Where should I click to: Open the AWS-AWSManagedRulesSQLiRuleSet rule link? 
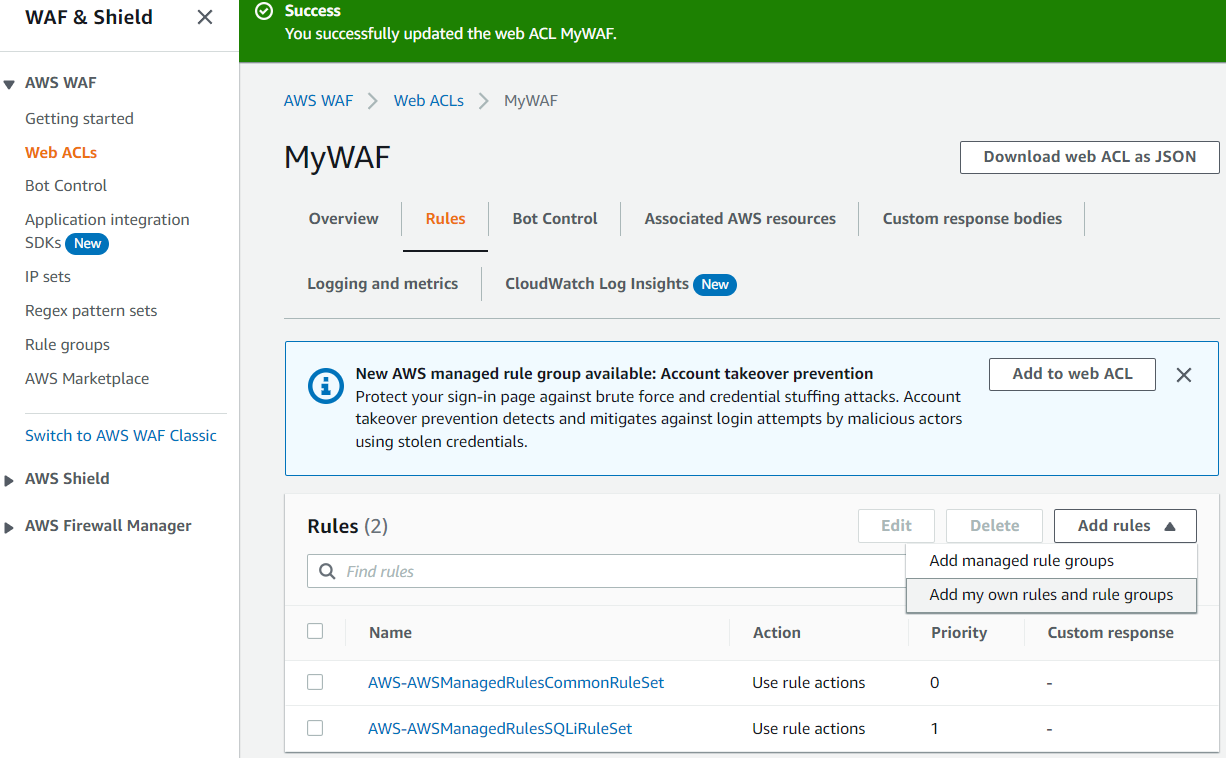(500, 729)
